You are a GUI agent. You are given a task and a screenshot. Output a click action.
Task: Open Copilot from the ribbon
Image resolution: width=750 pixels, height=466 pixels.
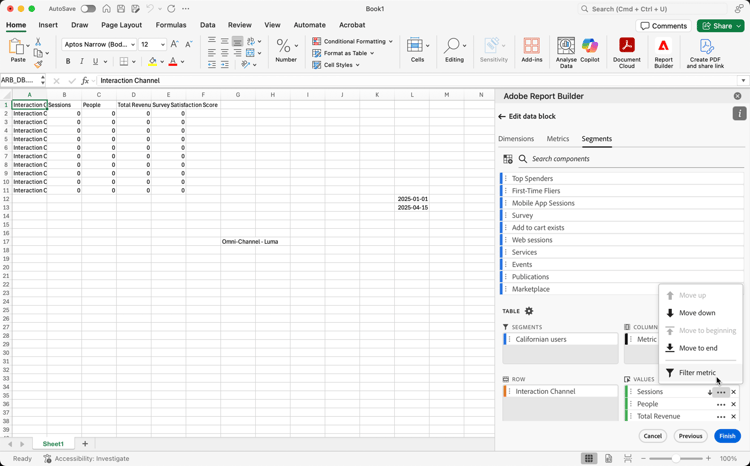[590, 50]
